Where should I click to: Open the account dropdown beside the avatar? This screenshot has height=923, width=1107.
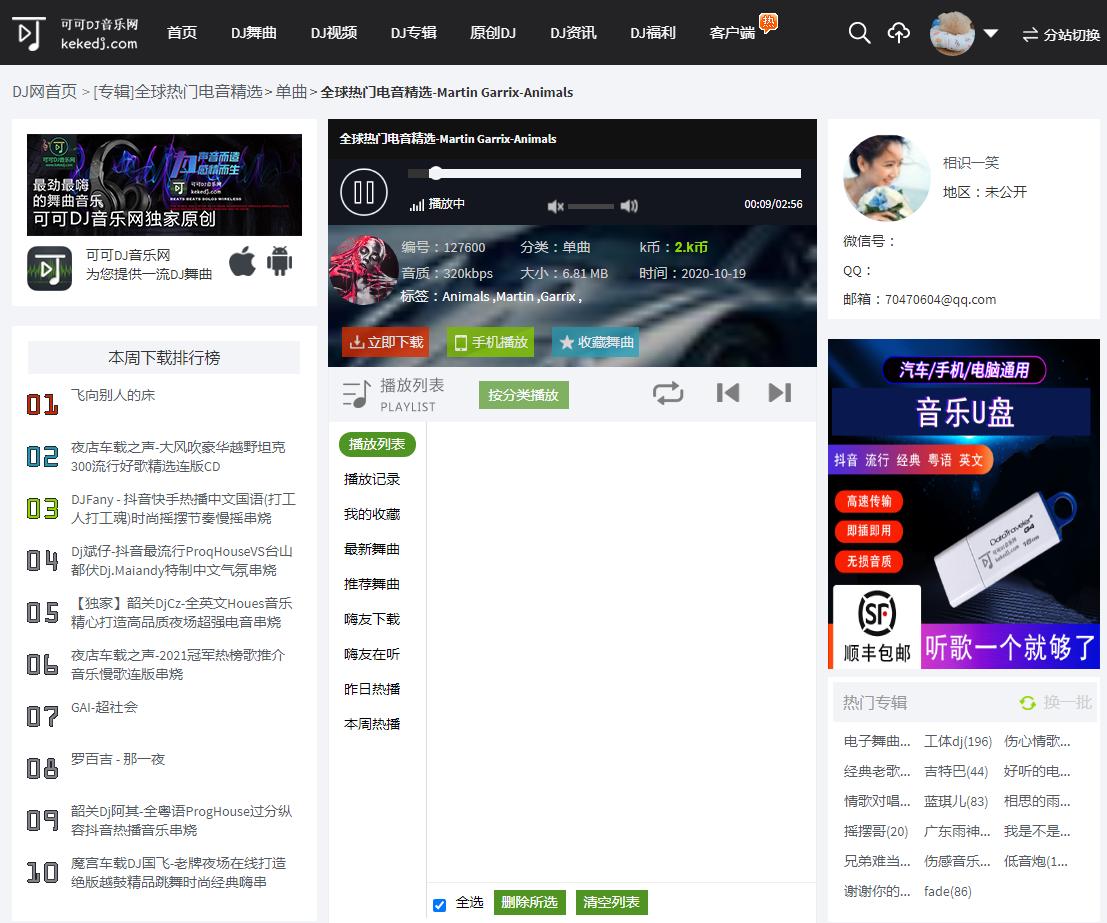click(990, 33)
